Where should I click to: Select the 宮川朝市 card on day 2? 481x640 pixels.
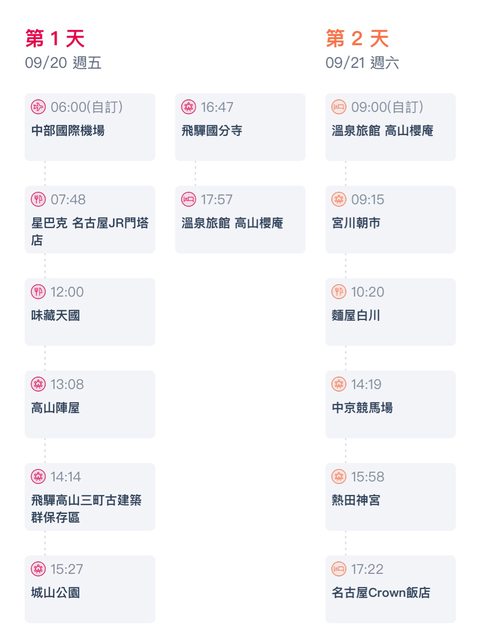pyautogui.click(x=390, y=220)
